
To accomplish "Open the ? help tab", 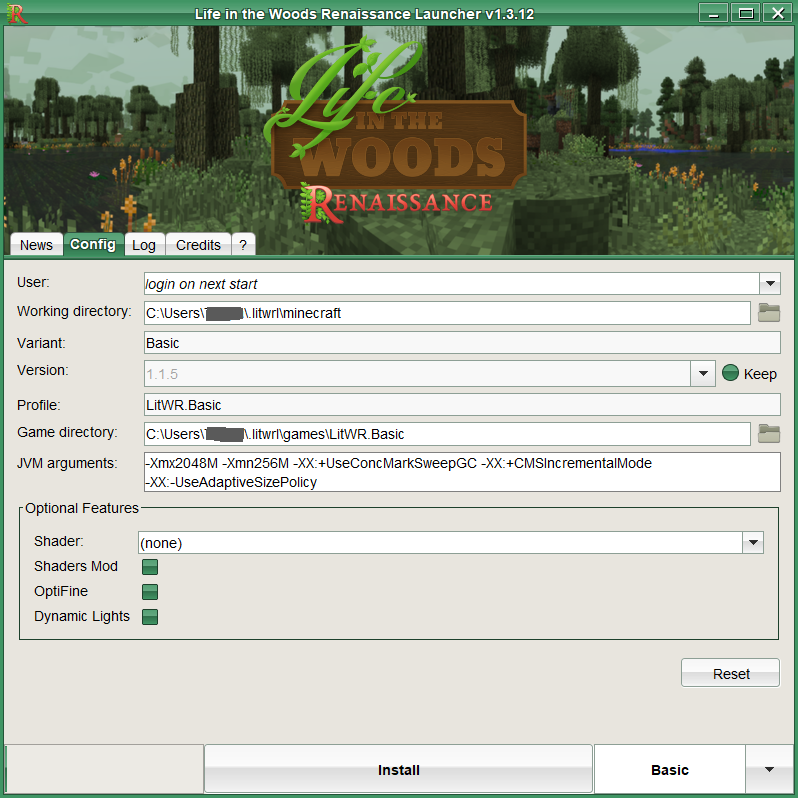I will coord(243,245).
